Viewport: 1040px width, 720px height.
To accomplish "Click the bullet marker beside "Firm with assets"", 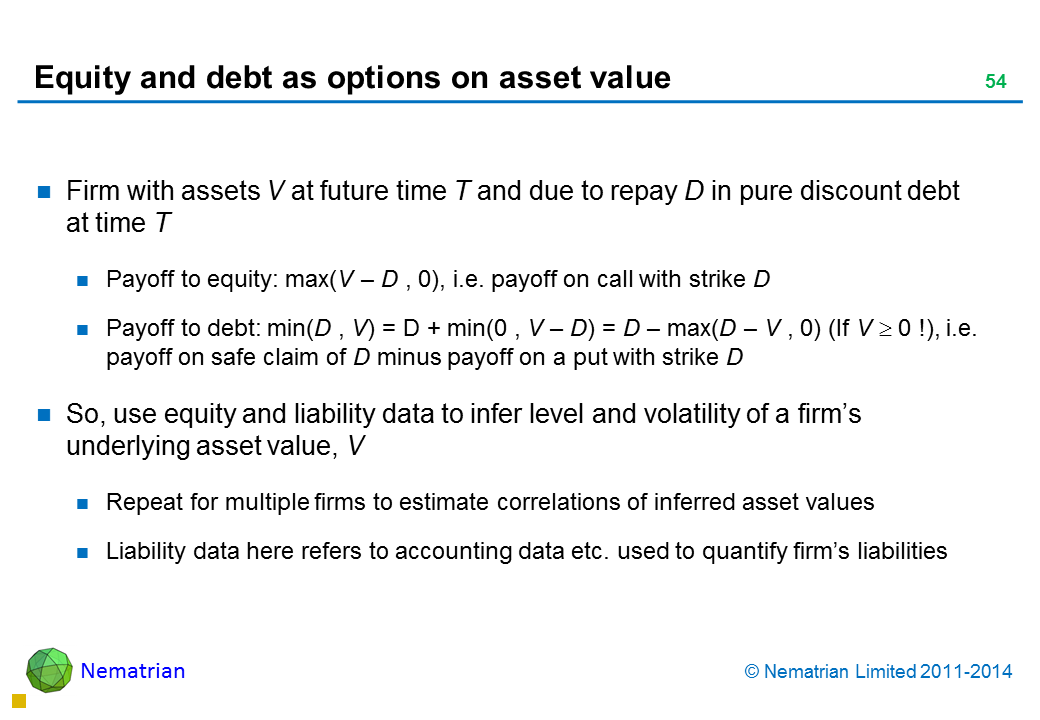I will (44, 192).
